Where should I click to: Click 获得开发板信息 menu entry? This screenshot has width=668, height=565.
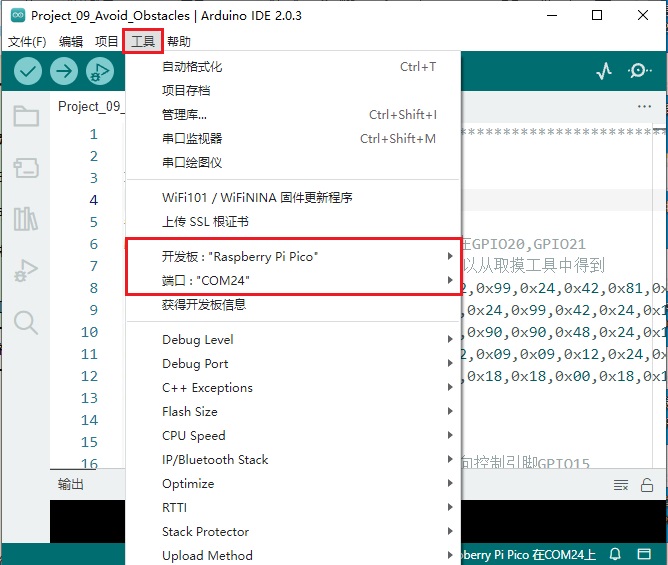pos(294,305)
